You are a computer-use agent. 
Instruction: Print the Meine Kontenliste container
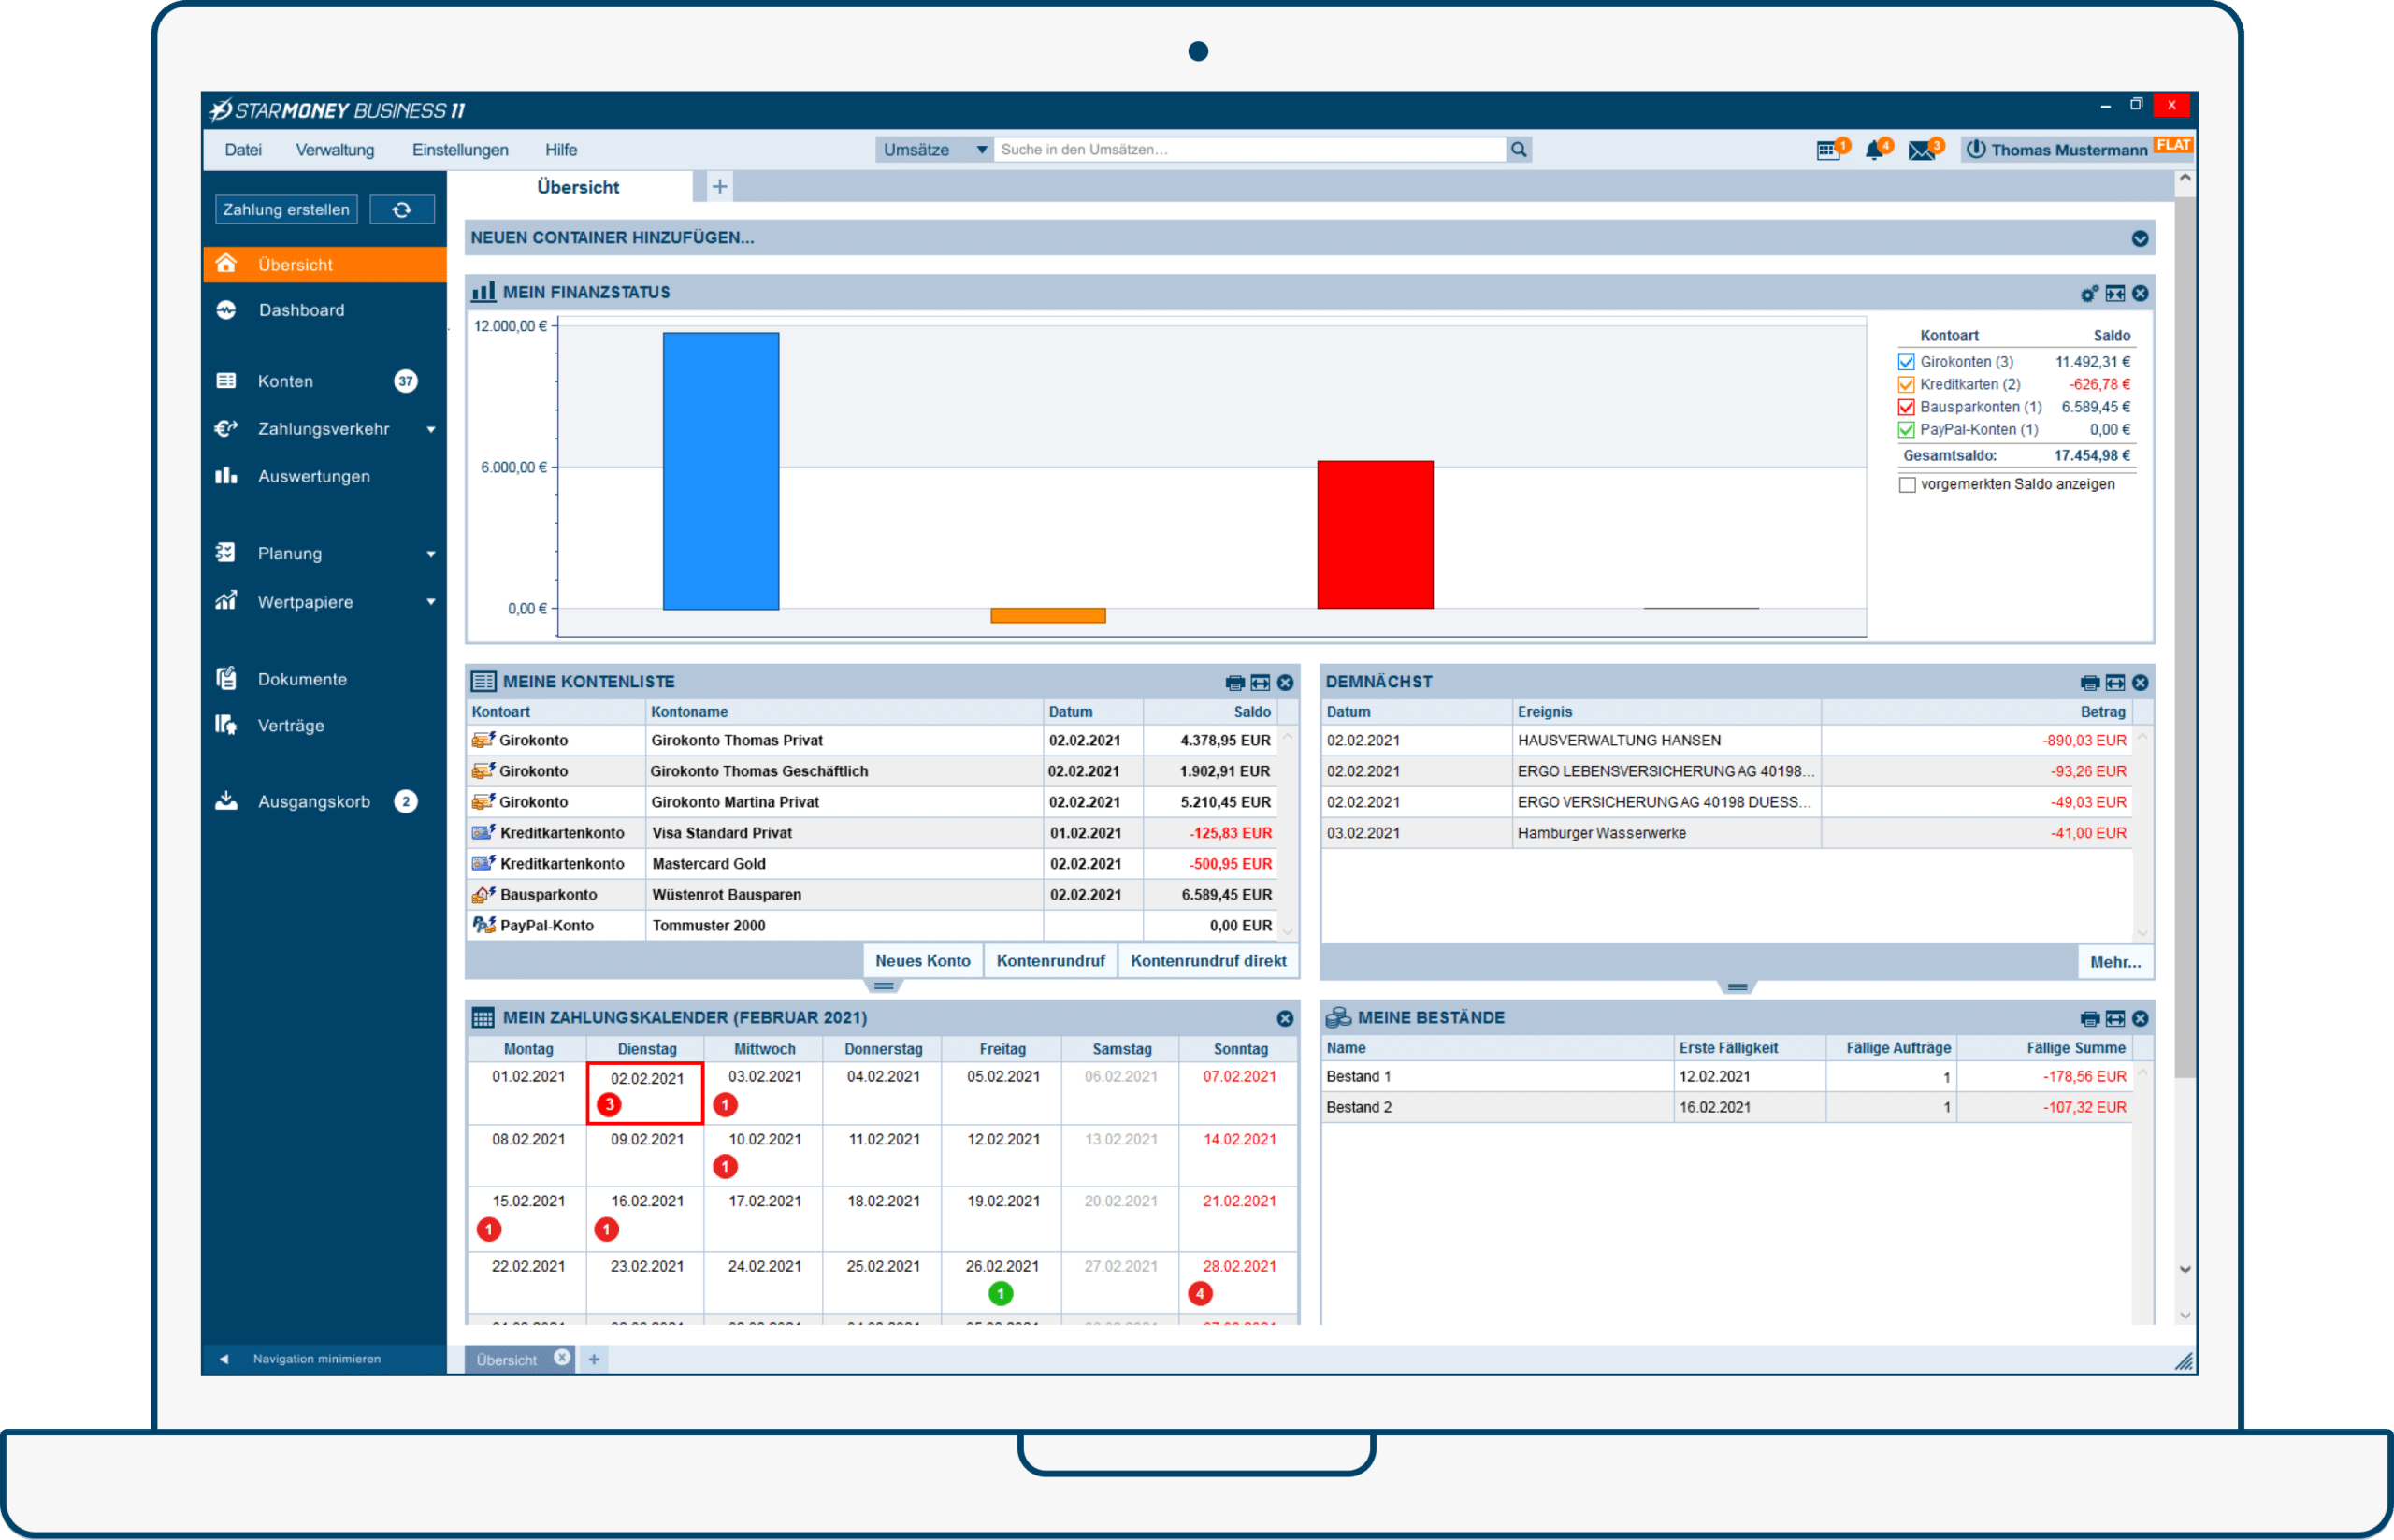[1235, 683]
